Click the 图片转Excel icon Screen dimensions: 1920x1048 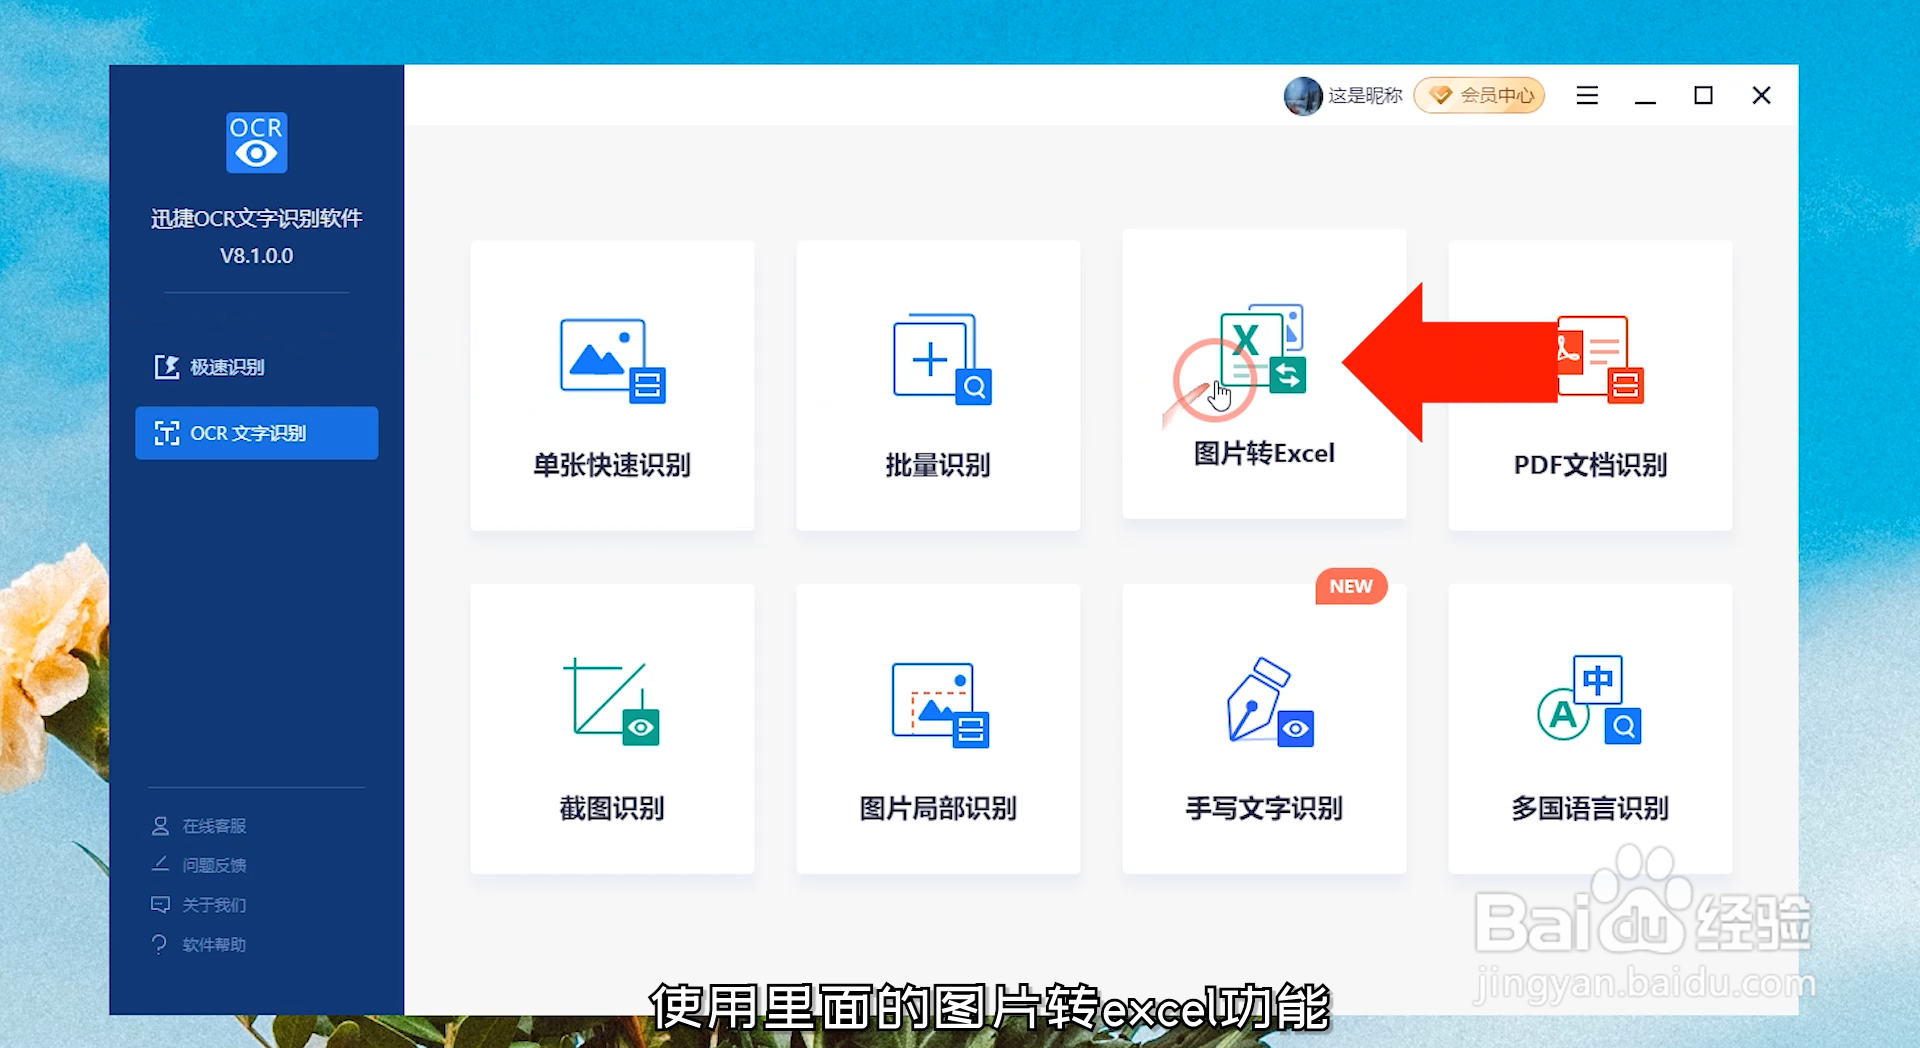coord(1262,349)
